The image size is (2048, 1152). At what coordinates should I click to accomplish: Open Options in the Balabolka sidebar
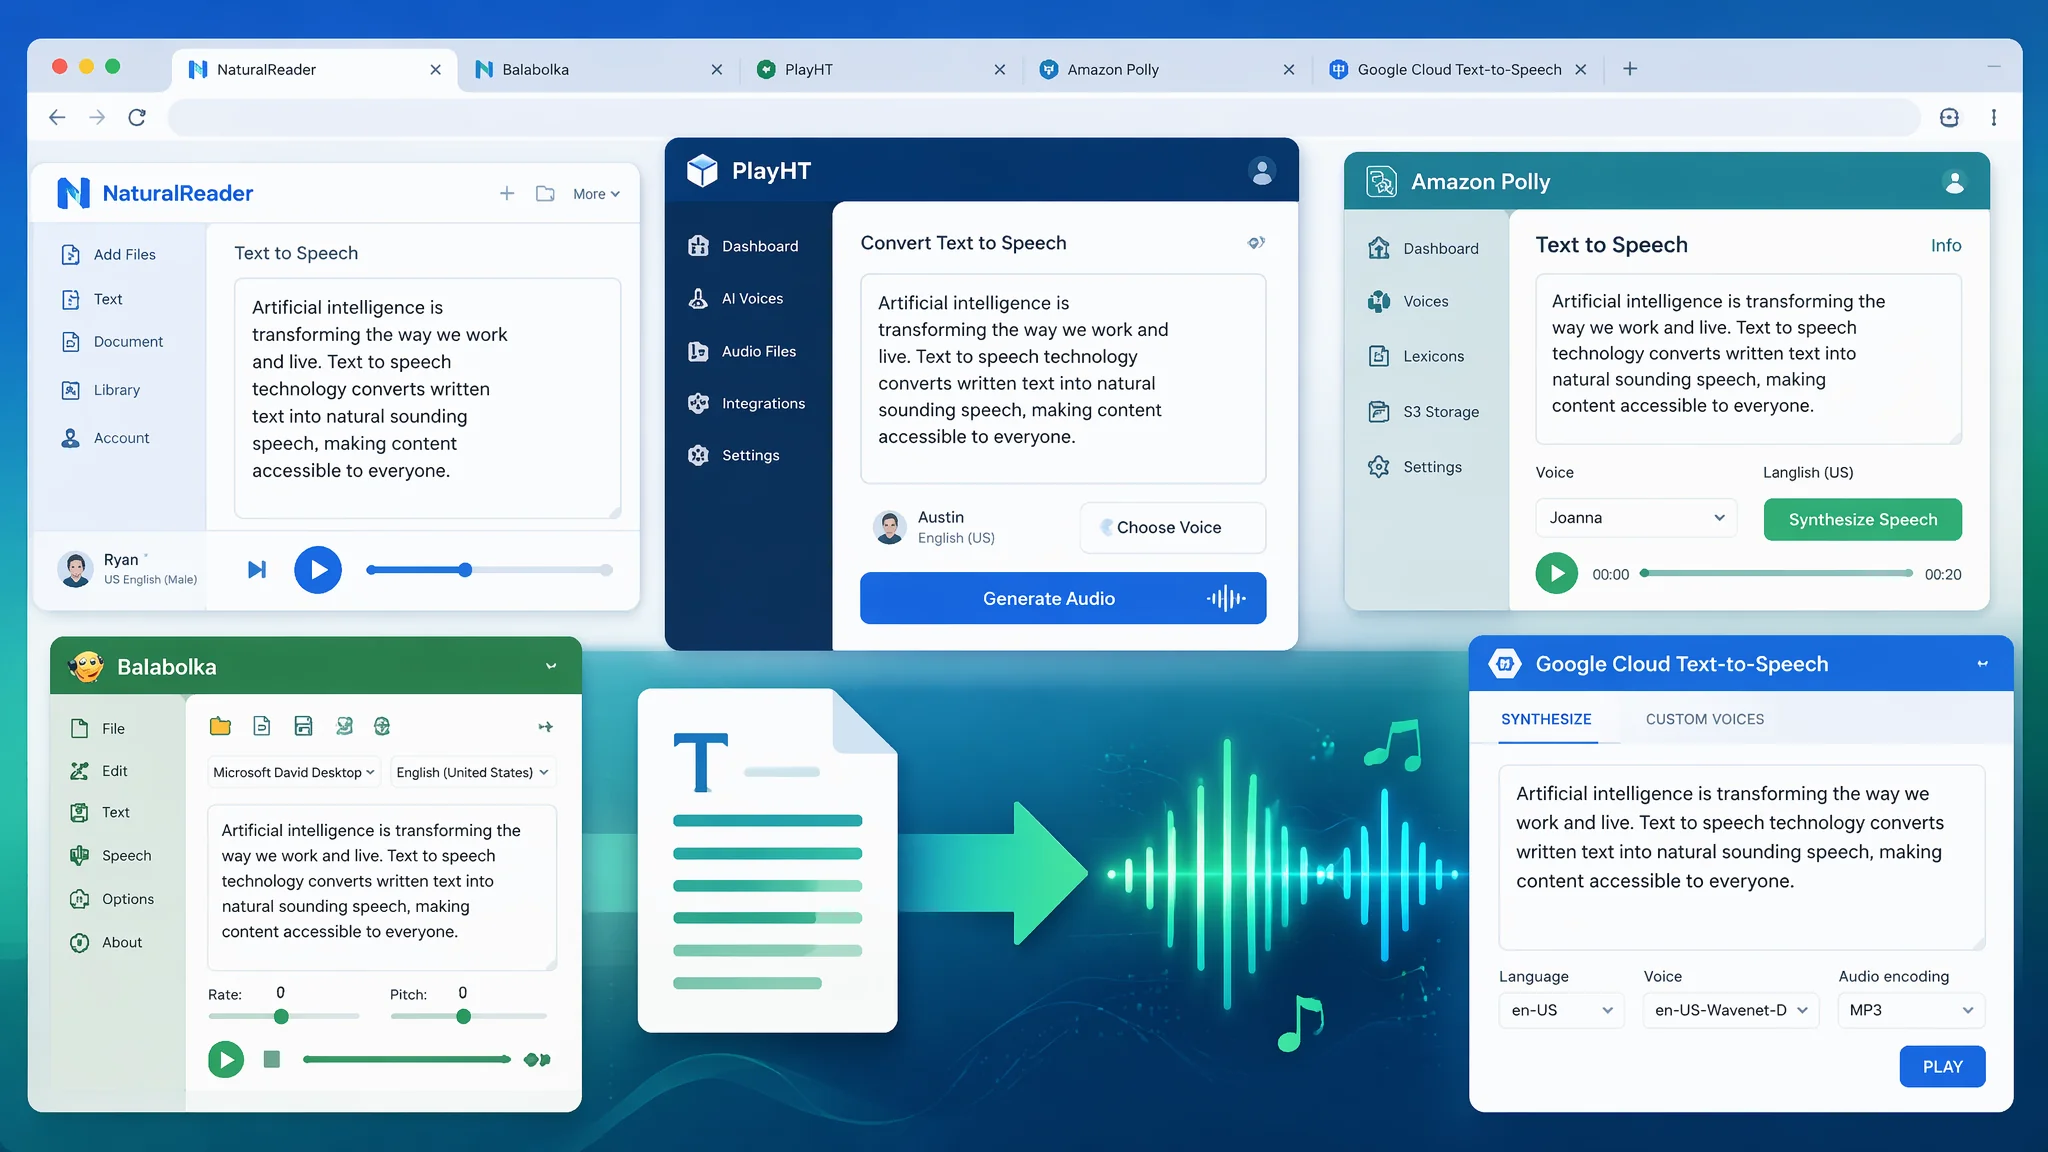[112, 899]
